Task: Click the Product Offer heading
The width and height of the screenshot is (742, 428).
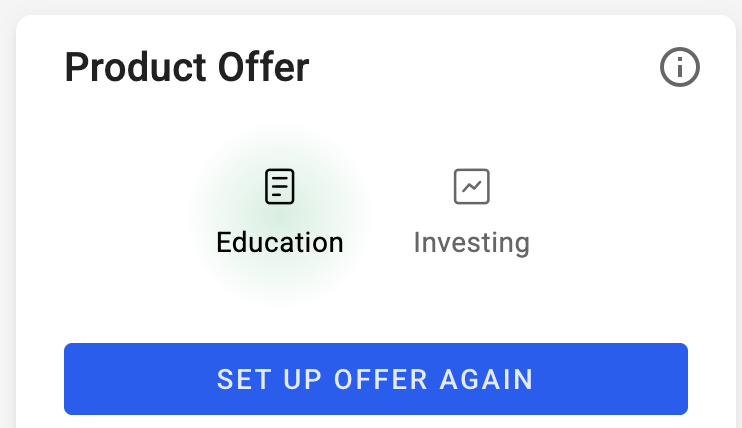Action: (187, 67)
